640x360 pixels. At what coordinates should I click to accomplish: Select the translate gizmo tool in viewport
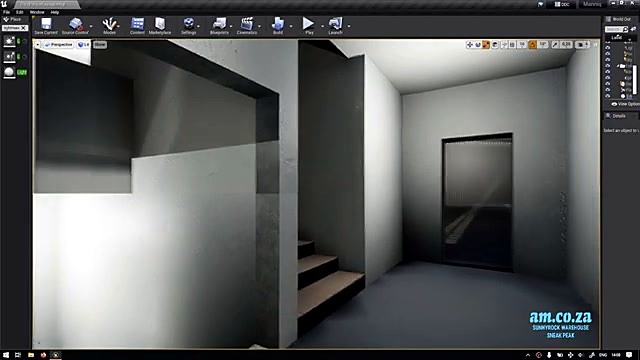pyautogui.click(x=470, y=44)
